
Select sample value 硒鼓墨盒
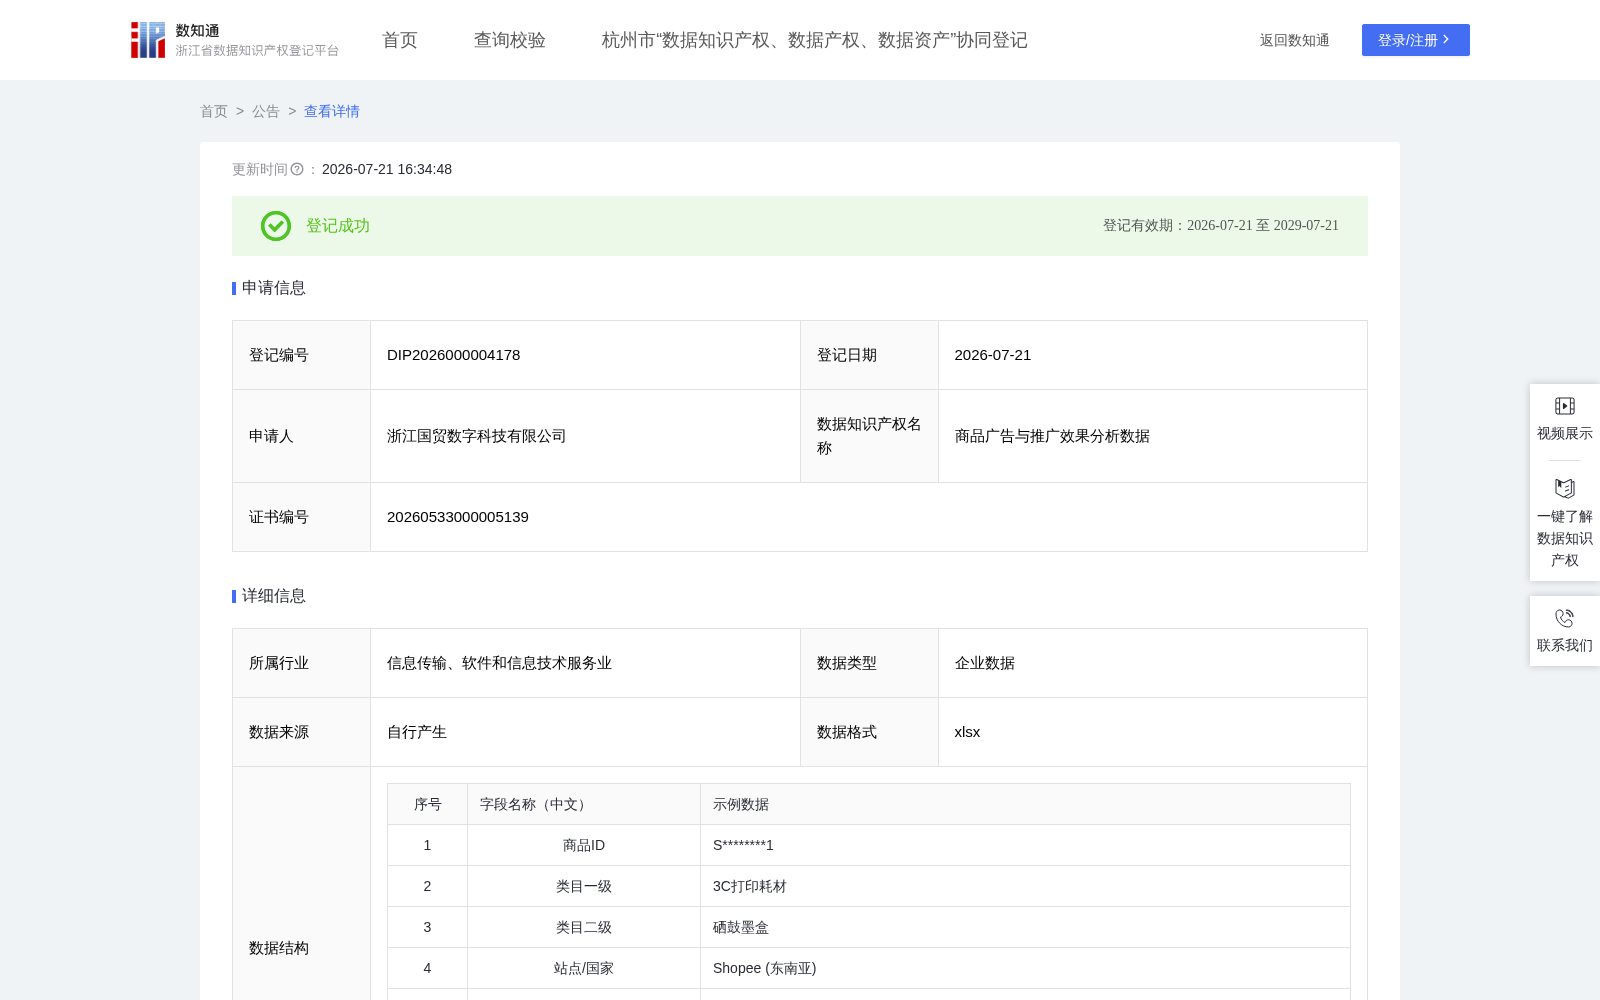(x=741, y=927)
